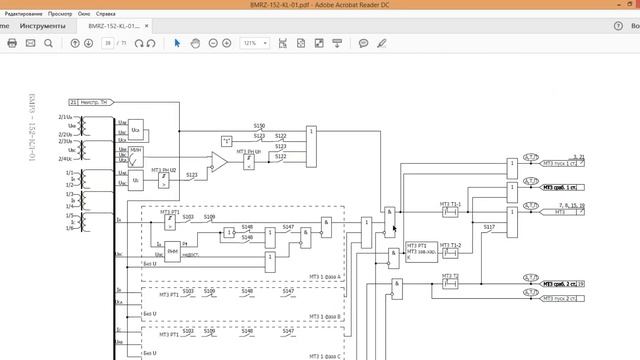
Task: Print the document with printer icon
Action: [12, 43]
